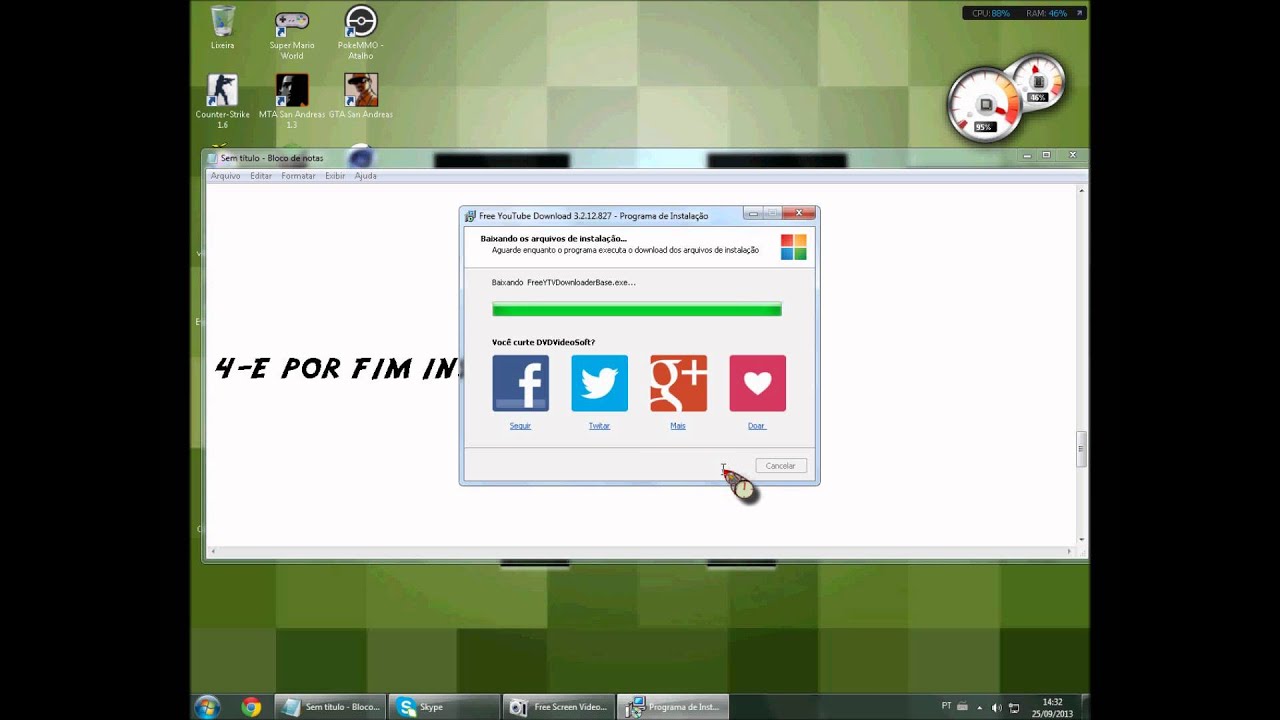Show hidden tray icons arrow

[980, 707]
